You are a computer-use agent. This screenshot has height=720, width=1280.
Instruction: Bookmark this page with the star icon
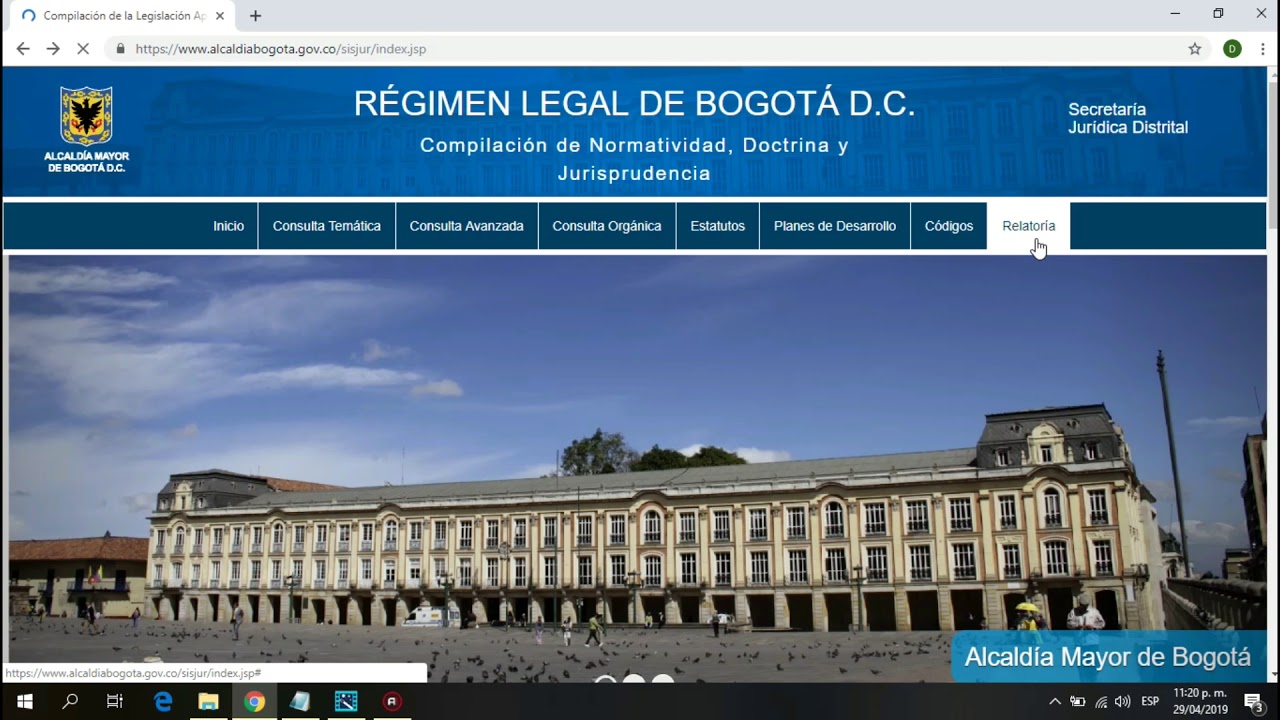point(1195,48)
